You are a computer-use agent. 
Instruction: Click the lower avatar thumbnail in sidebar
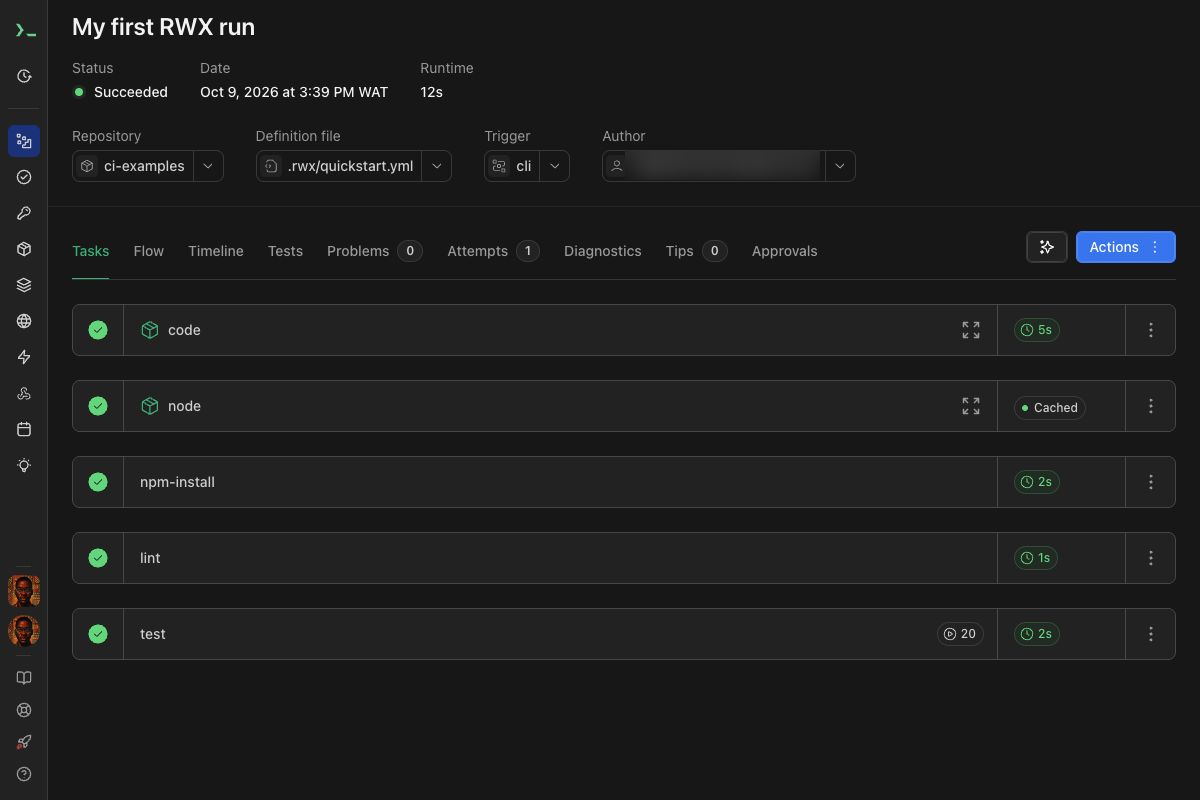pos(24,631)
